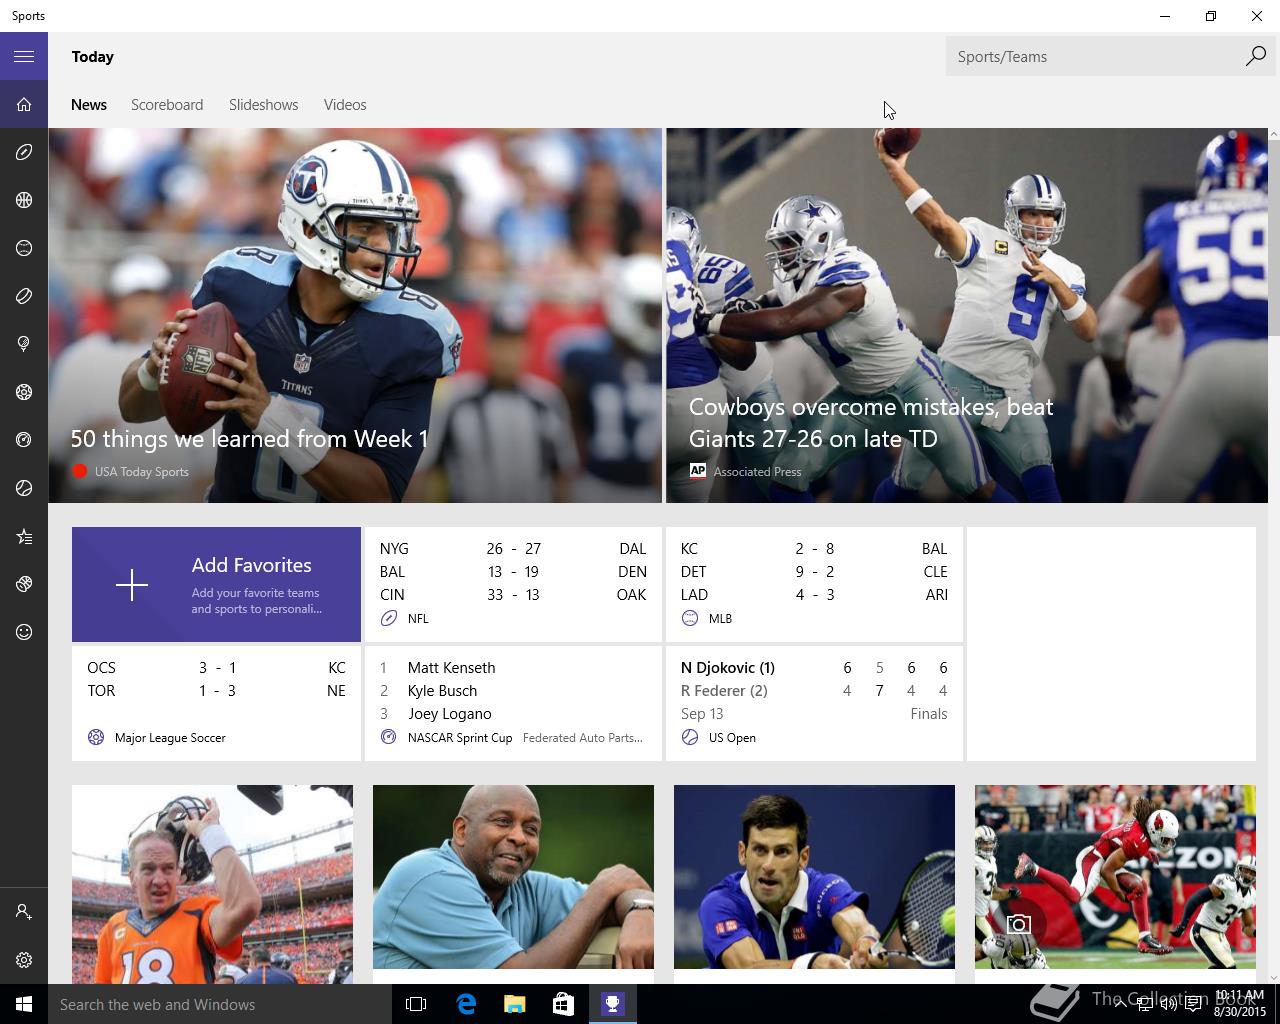1280x1024 pixels.
Task: Open the Peyton Manning Broncos photo story
Action: [x=212, y=884]
